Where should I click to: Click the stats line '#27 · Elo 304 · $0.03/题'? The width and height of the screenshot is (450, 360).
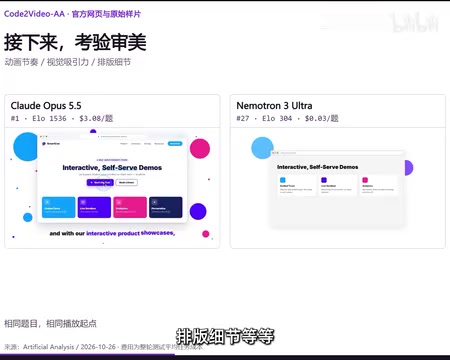pos(287,118)
